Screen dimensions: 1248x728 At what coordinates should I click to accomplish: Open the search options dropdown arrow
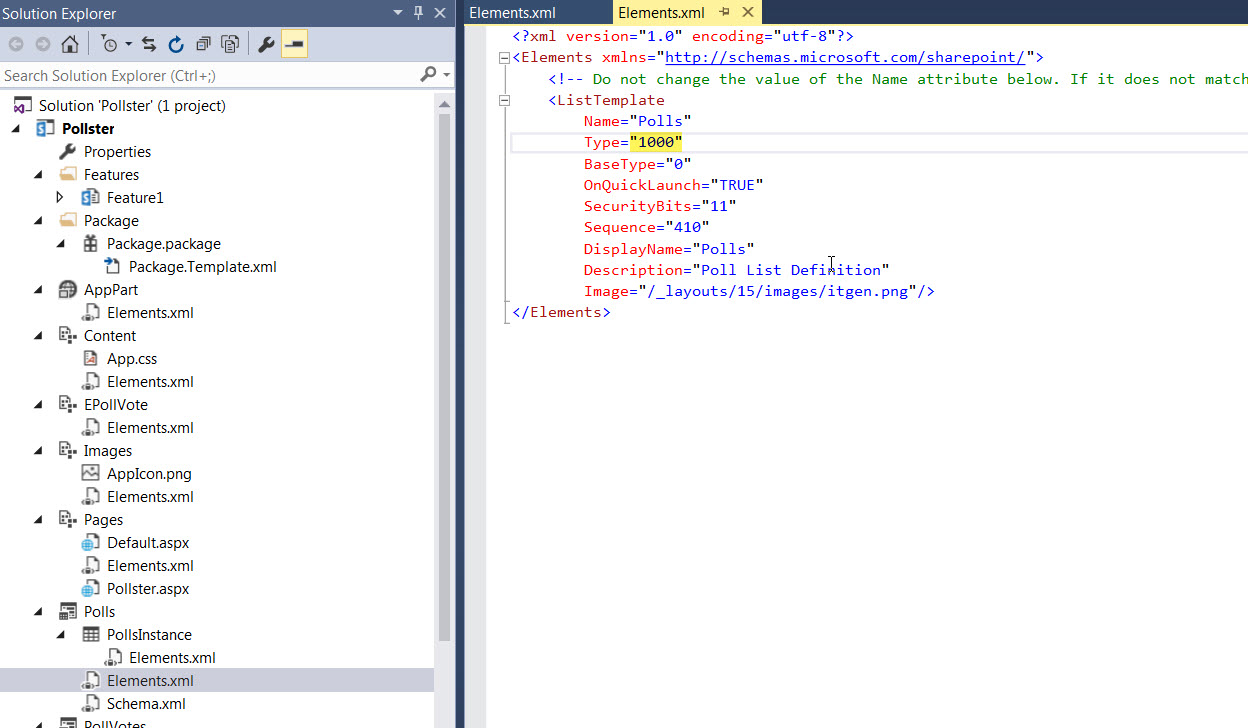click(446, 75)
